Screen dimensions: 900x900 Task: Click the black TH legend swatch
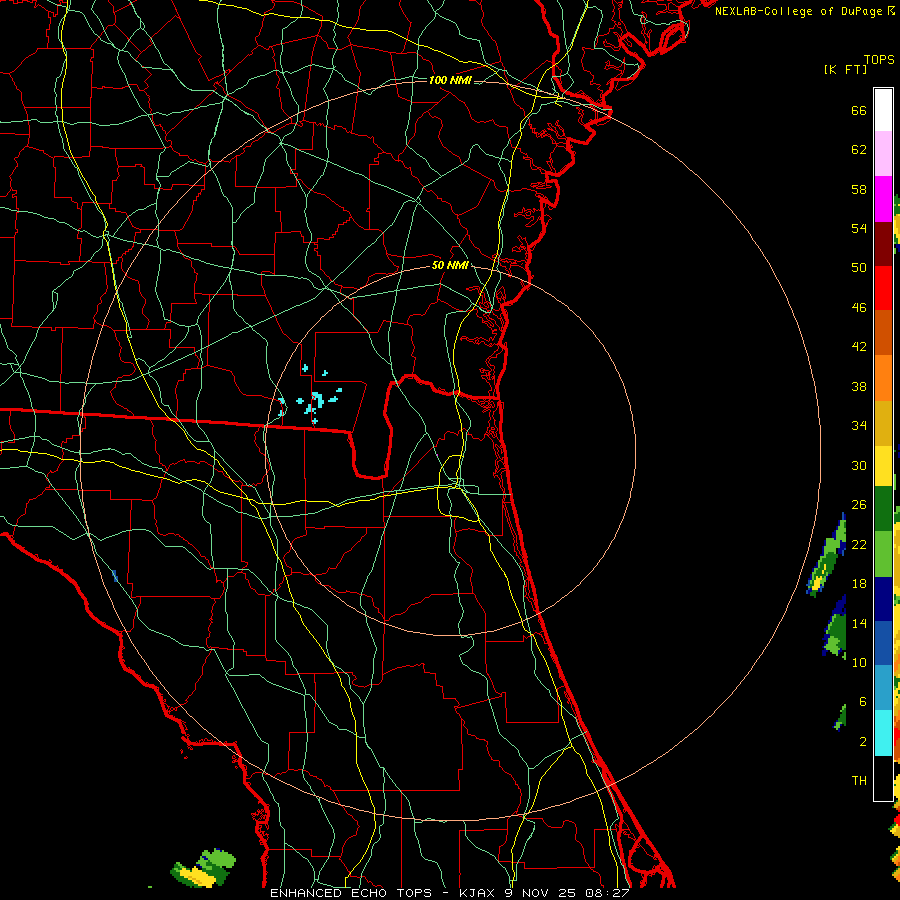click(x=883, y=778)
